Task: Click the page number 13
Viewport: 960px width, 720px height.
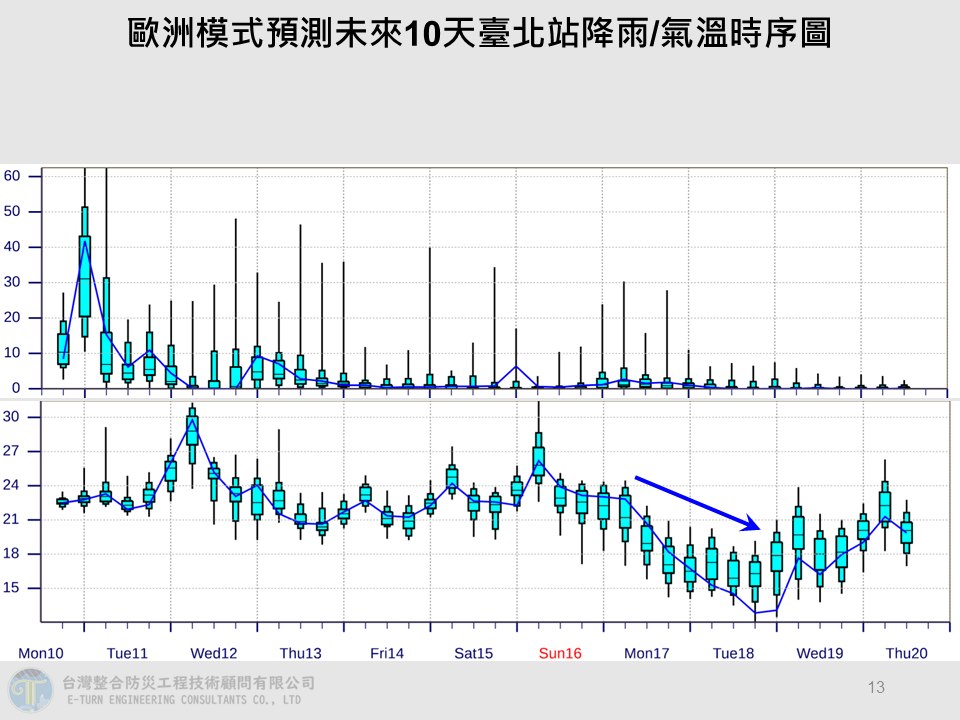Action: (877, 687)
